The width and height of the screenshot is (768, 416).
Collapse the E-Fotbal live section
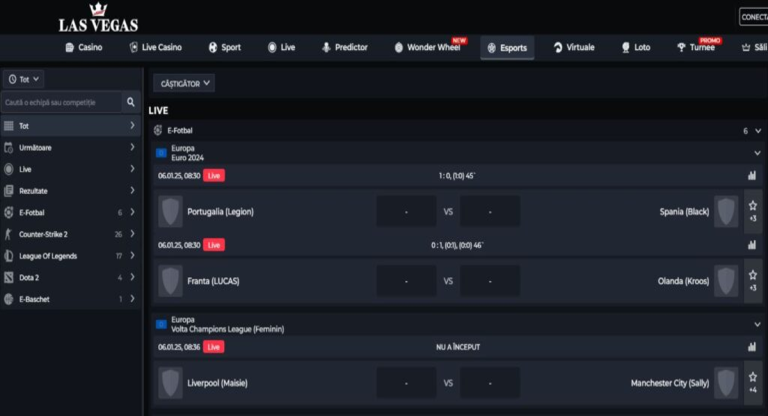[x=758, y=131]
